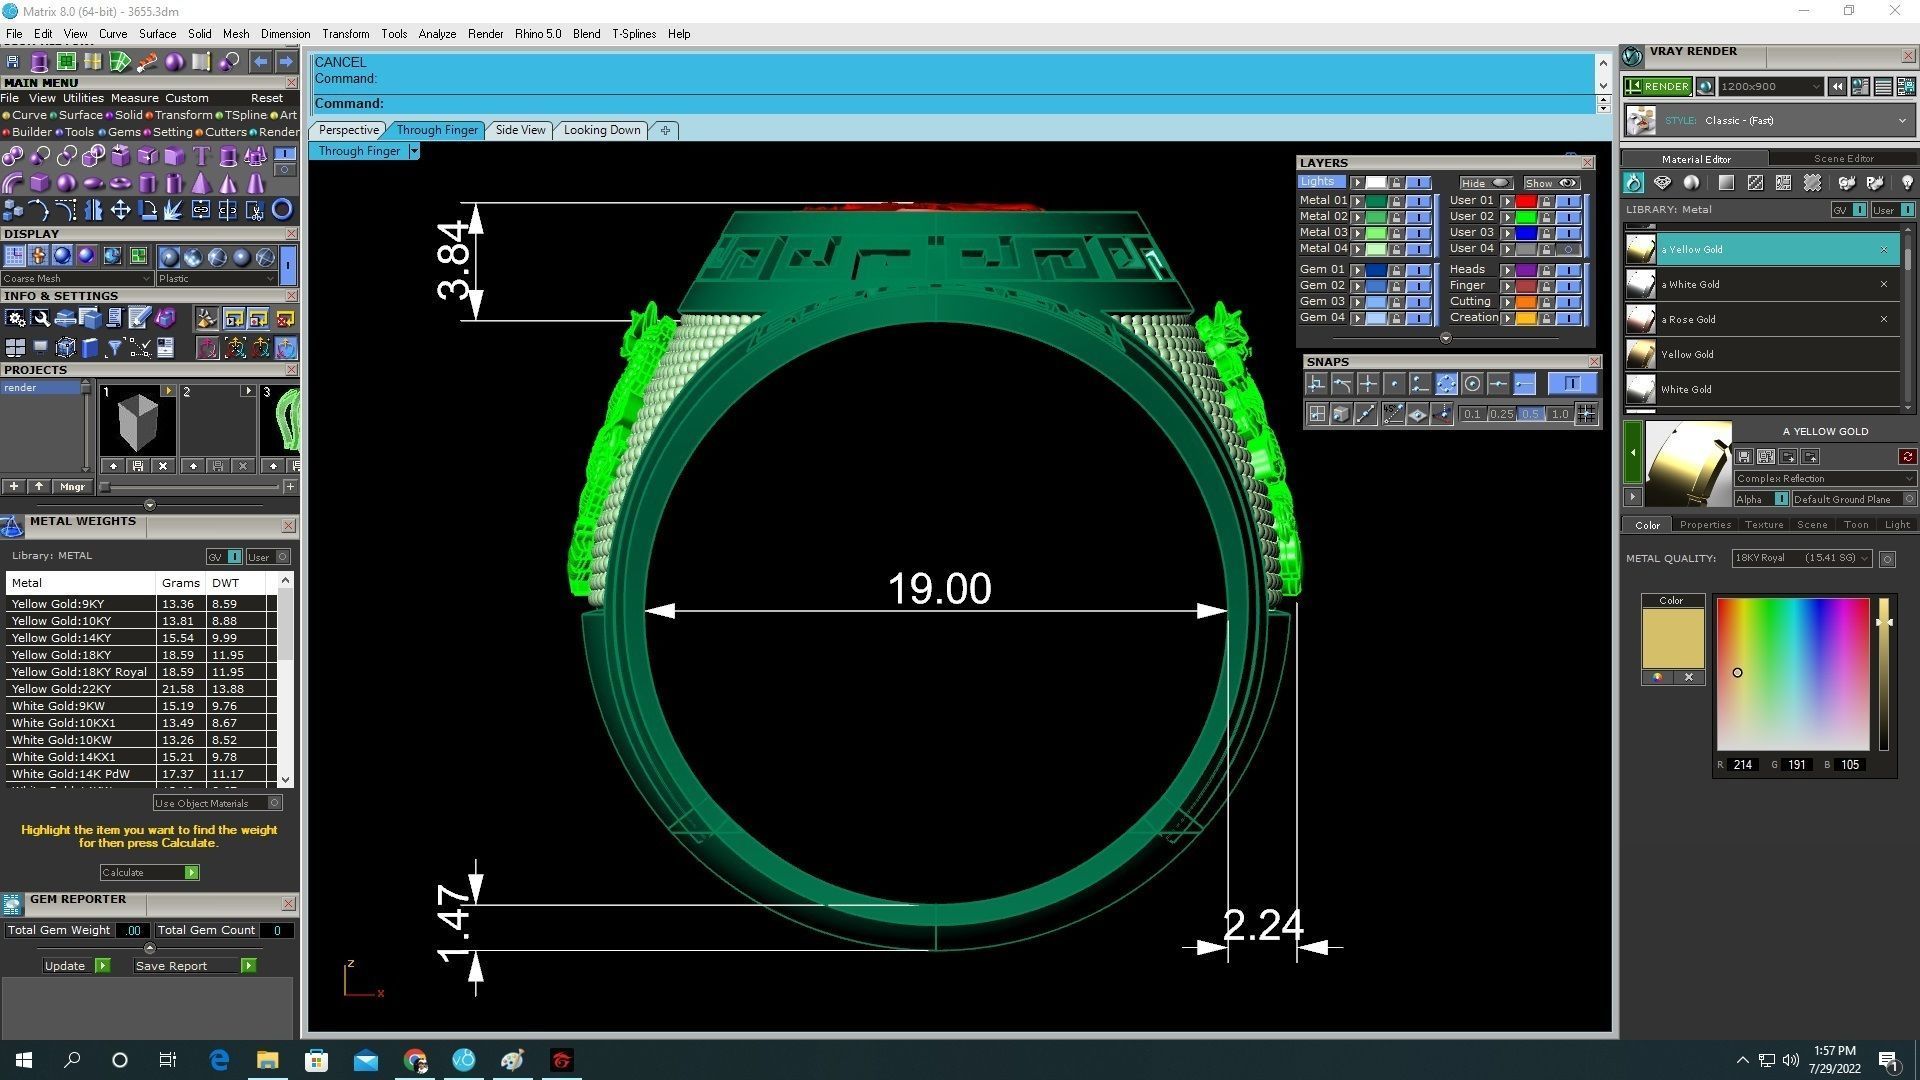
Task: Open the gemstone materials library icon
Action: tap(1662, 183)
